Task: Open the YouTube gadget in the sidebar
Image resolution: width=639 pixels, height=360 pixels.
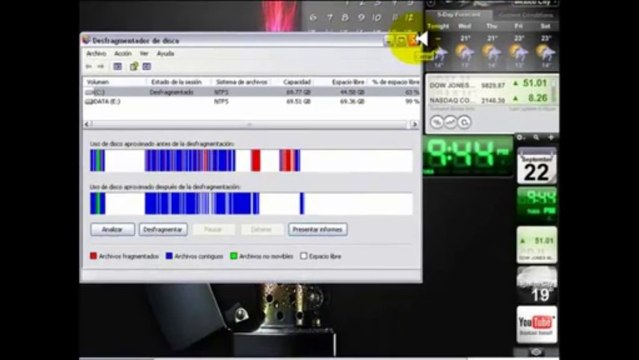Action: click(537, 325)
